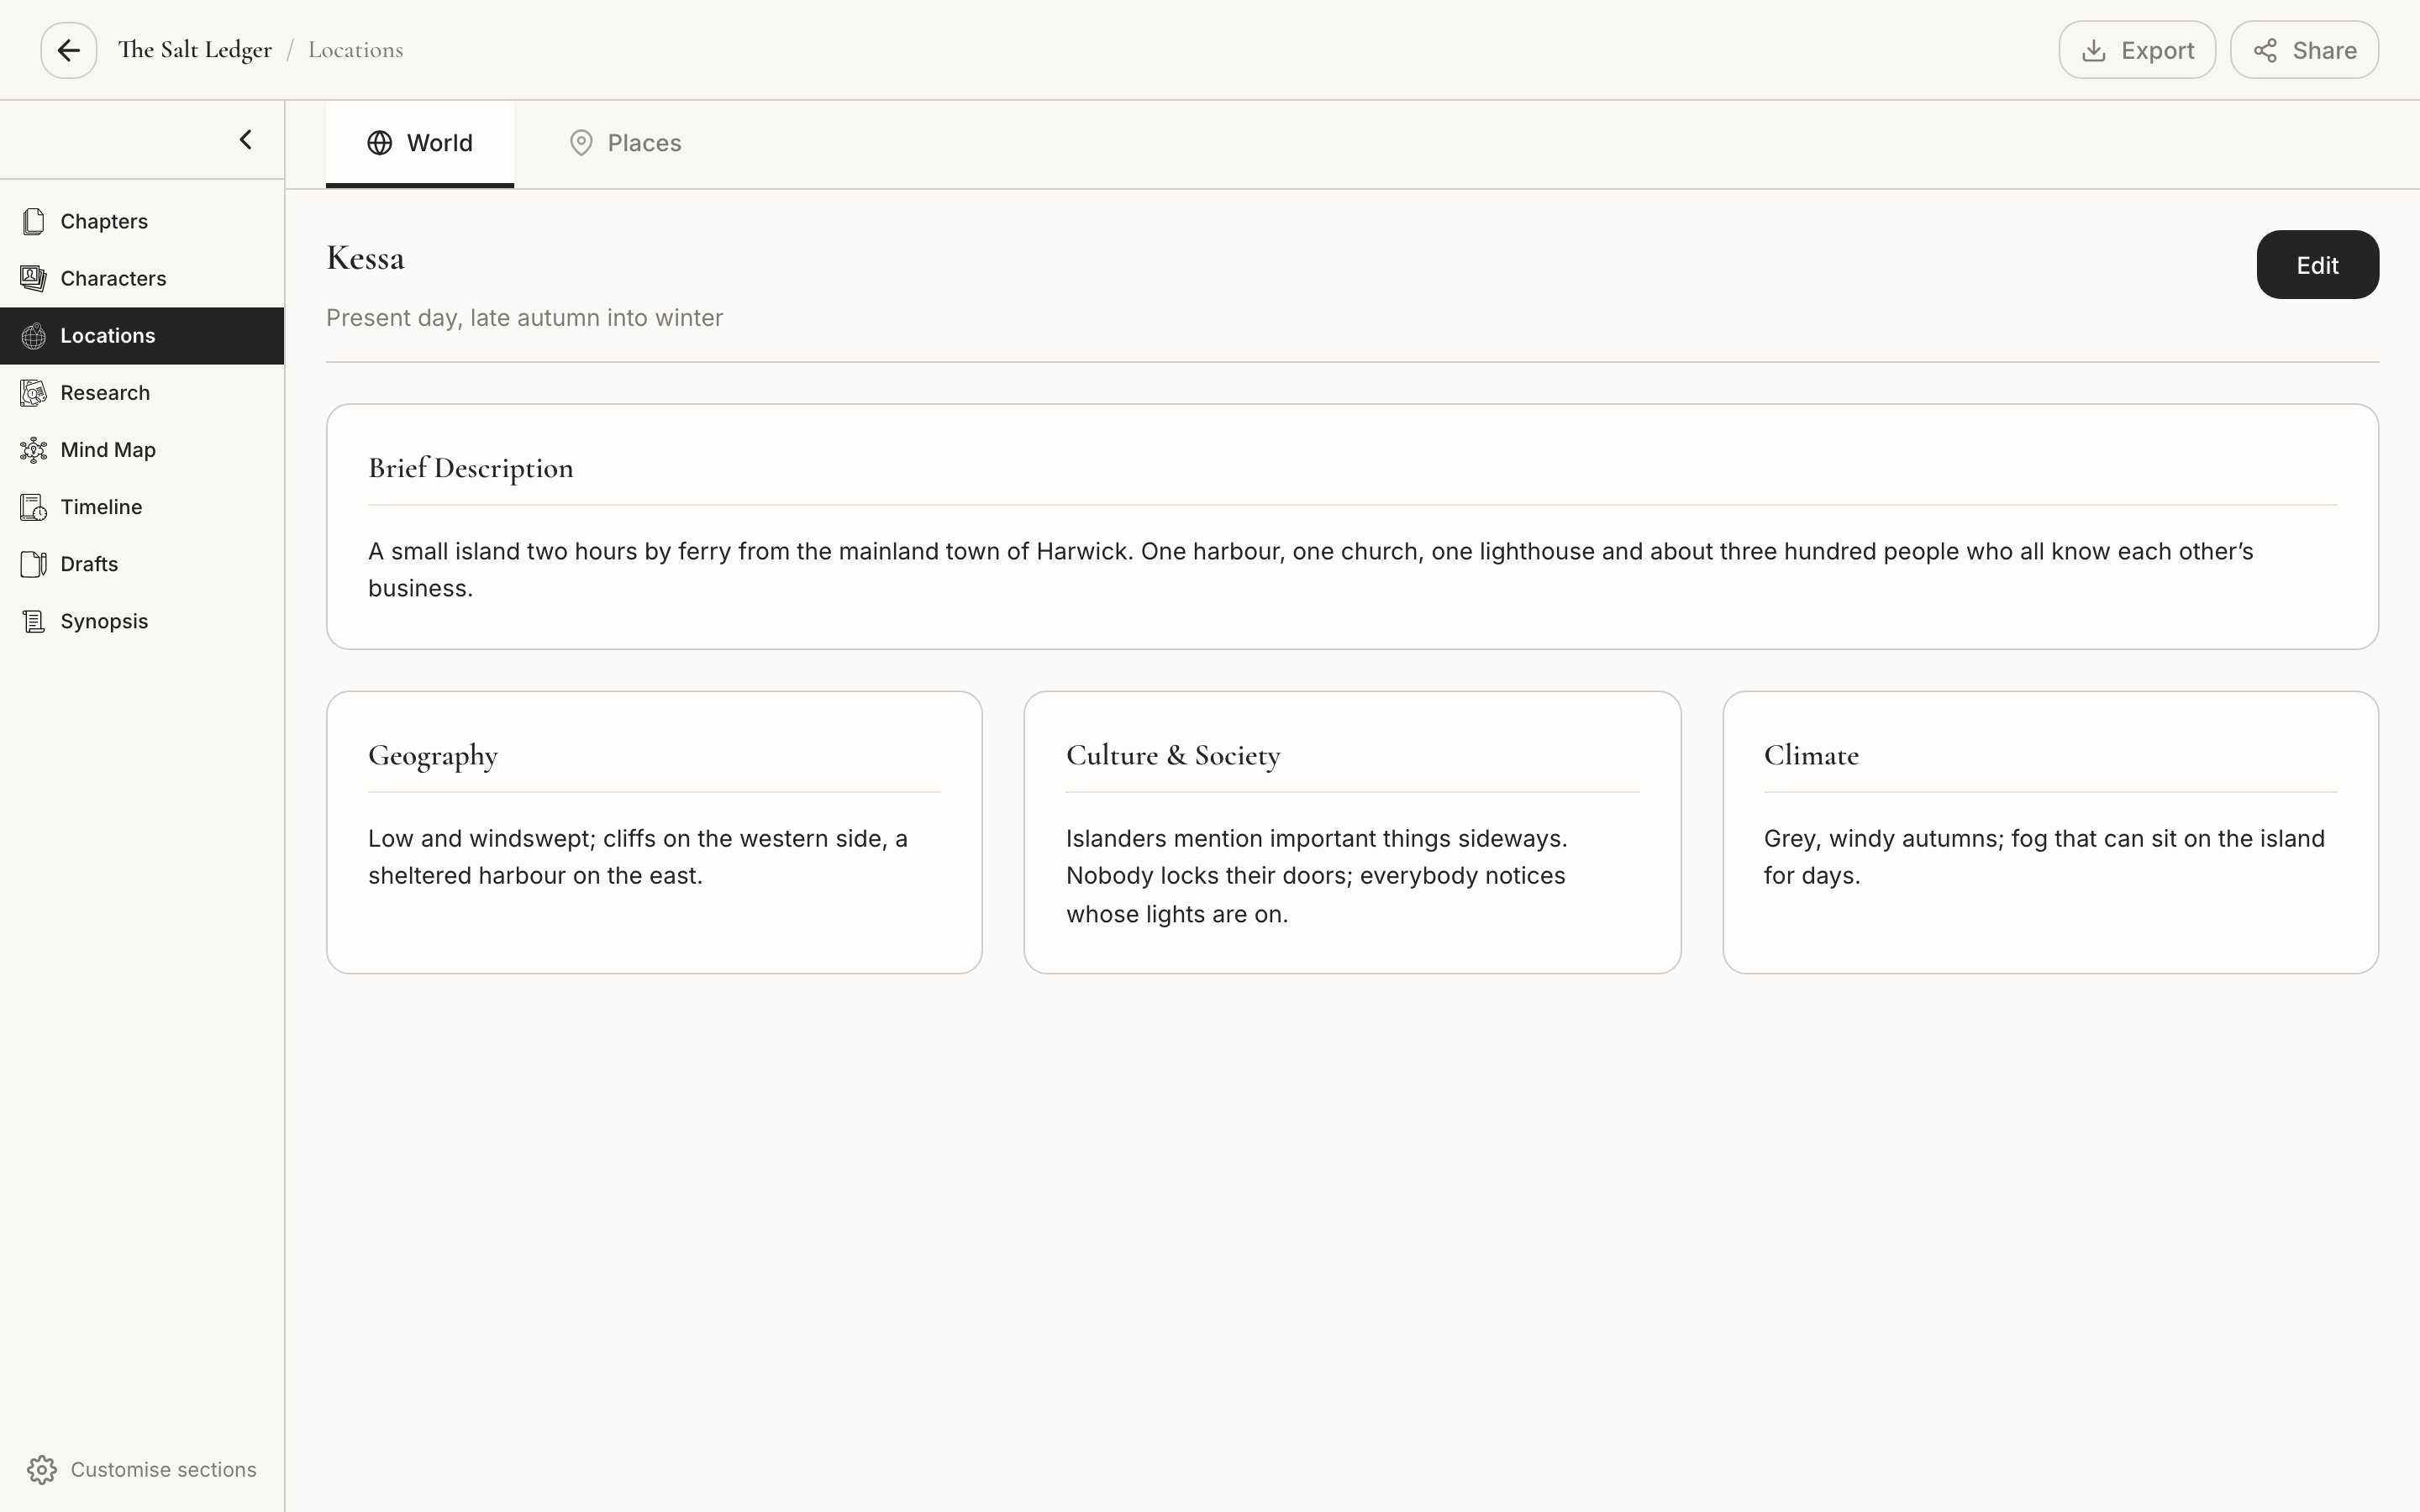Click the 'Low and windswept' geography text

coord(638,857)
